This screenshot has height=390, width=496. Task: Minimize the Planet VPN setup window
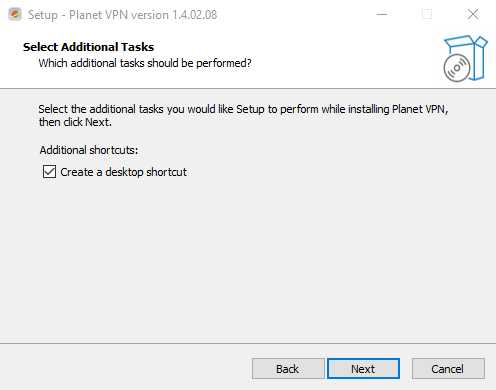coord(382,14)
